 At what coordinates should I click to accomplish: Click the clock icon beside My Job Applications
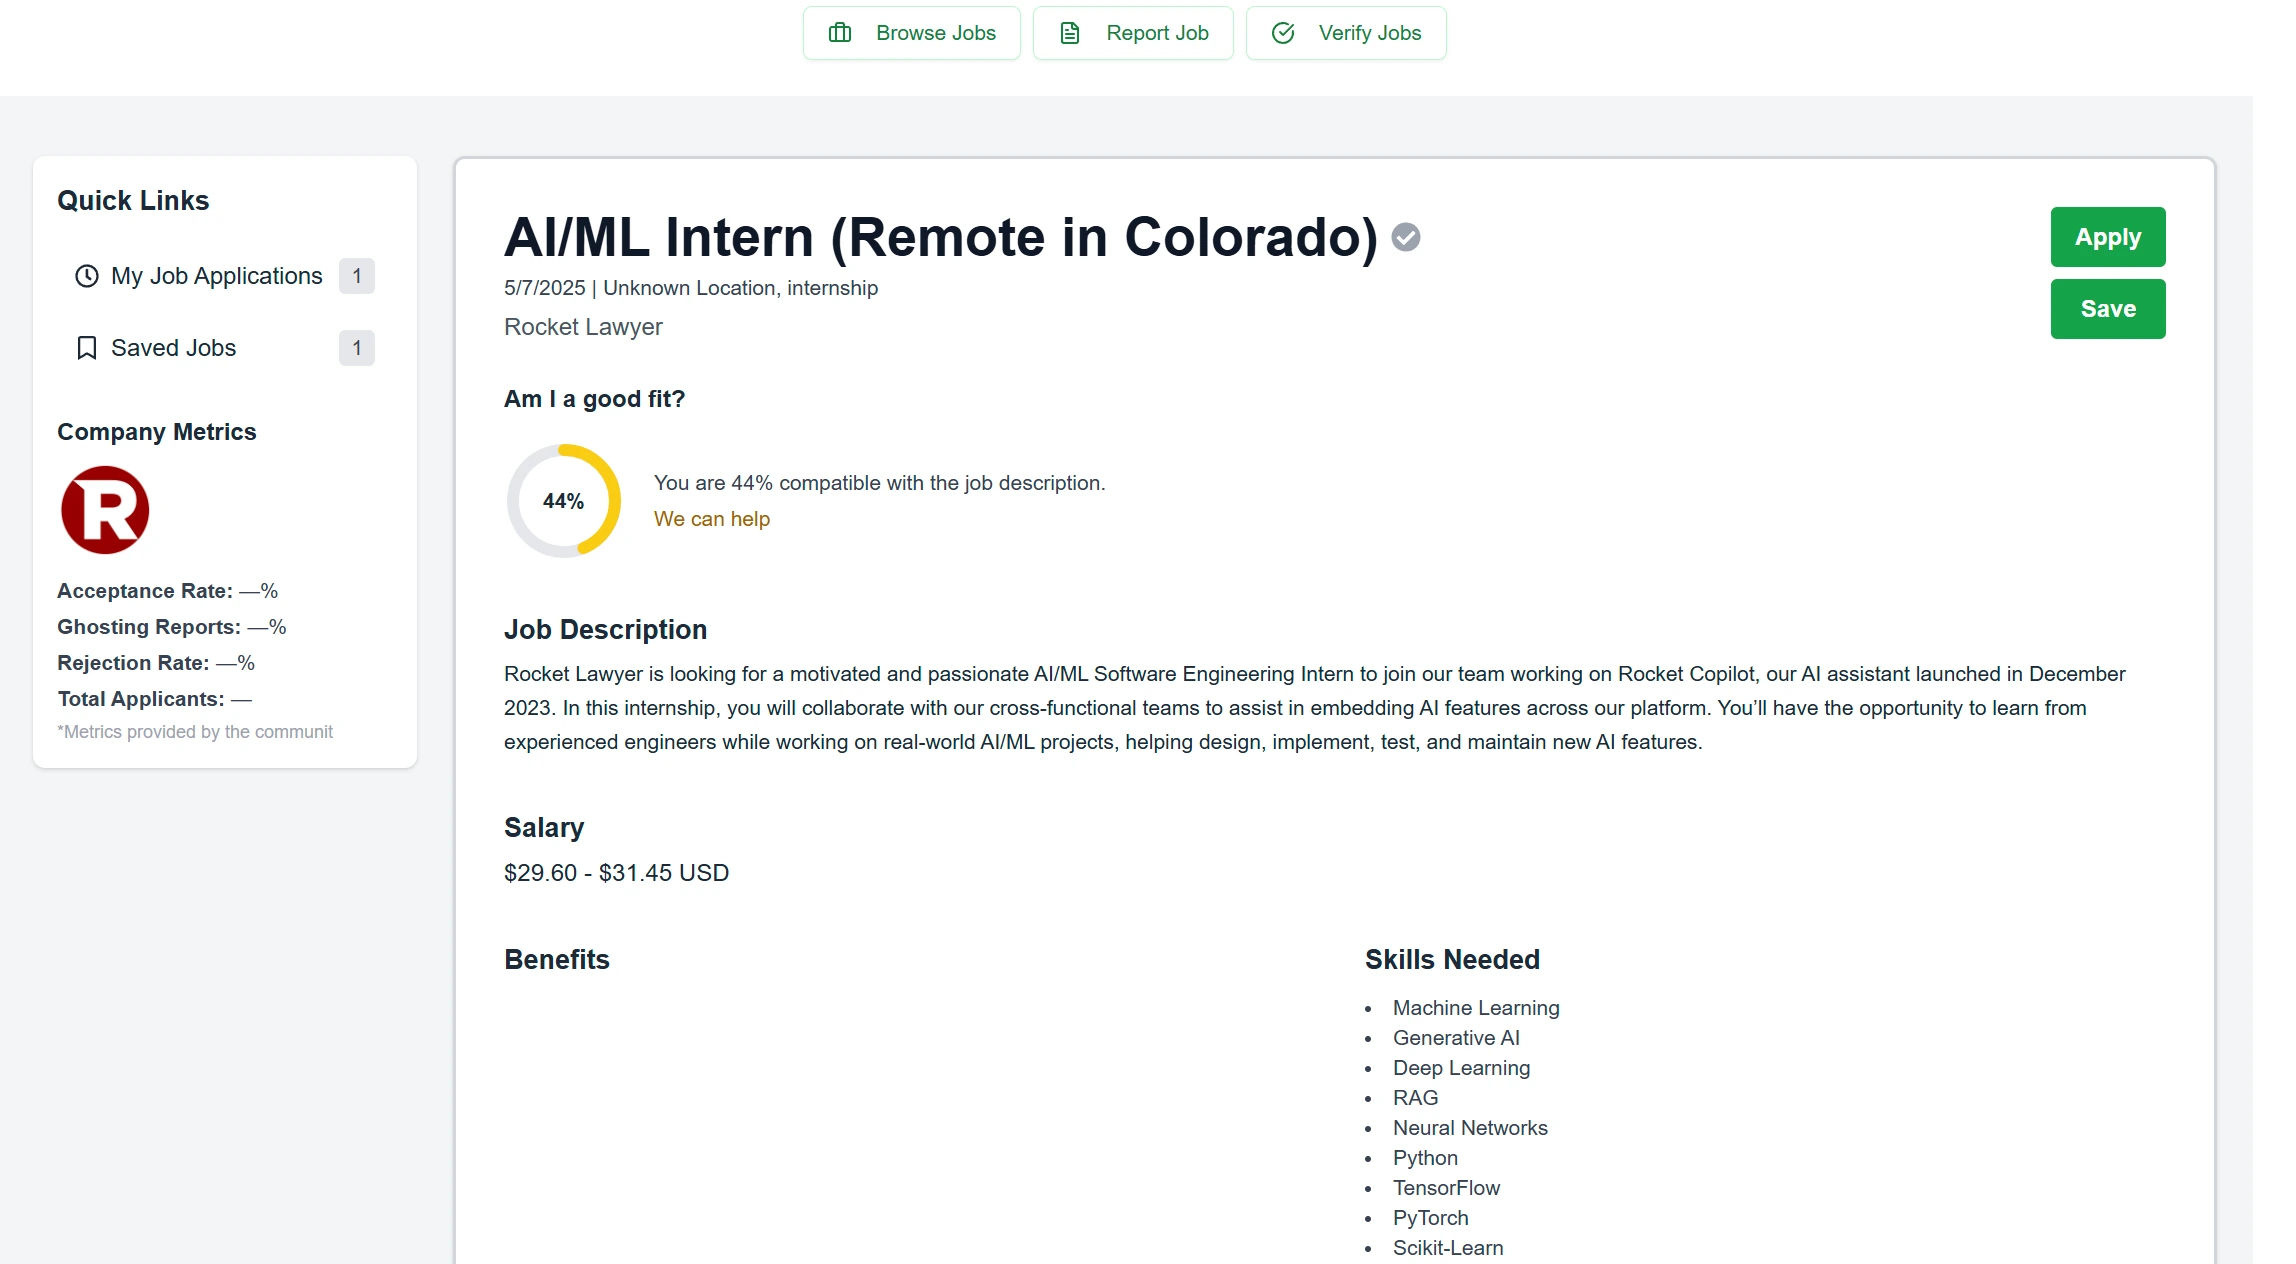pyautogui.click(x=86, y=276)
